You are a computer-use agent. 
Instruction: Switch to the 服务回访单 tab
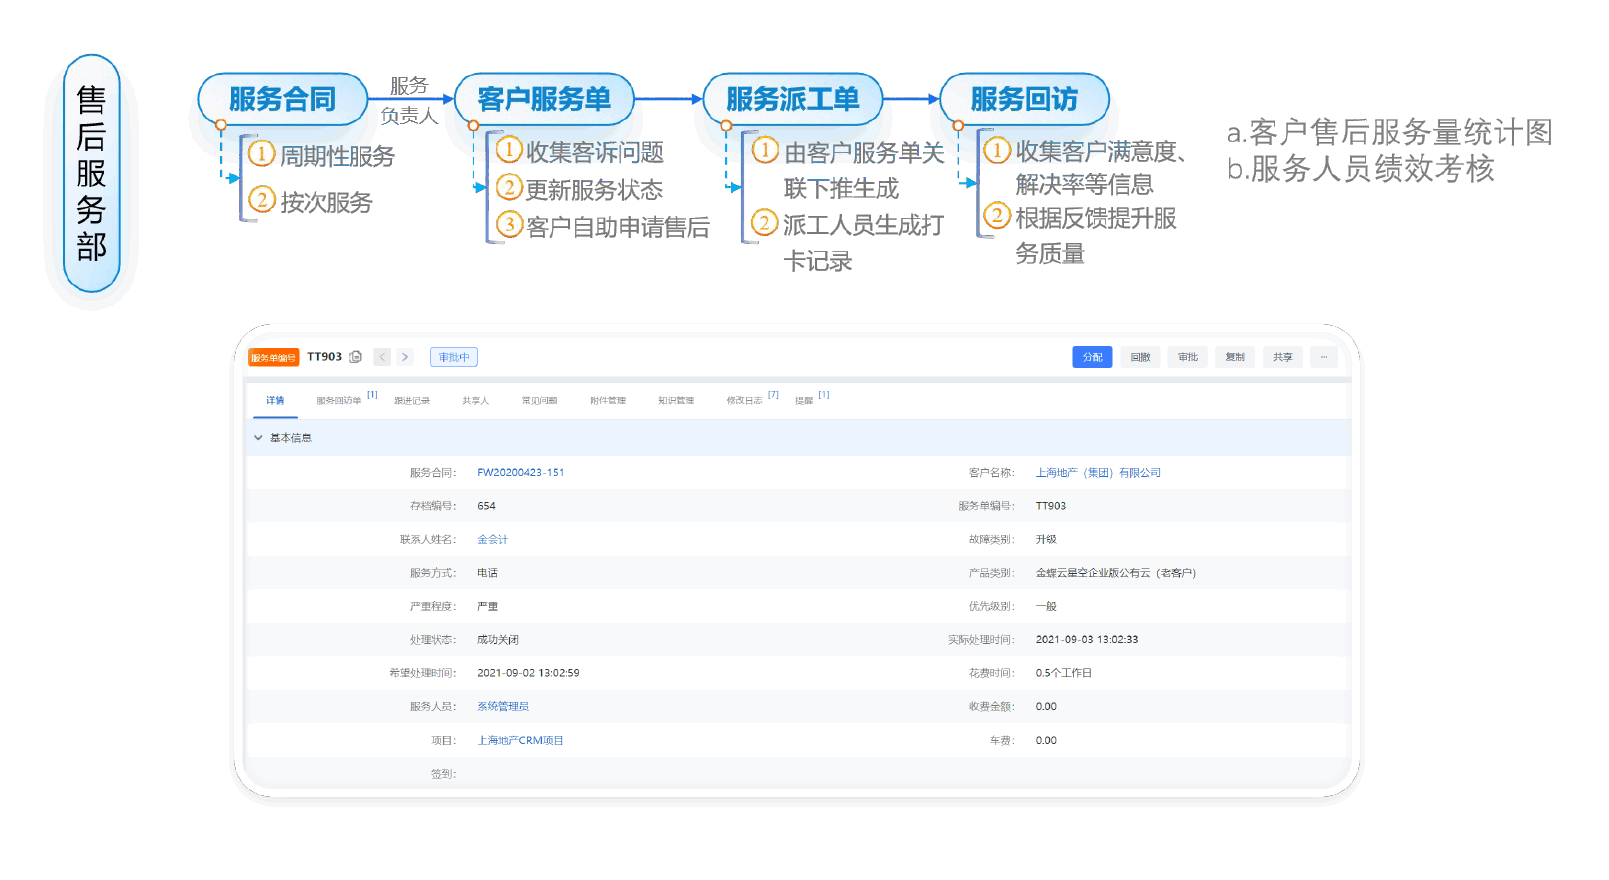point(339,401)
